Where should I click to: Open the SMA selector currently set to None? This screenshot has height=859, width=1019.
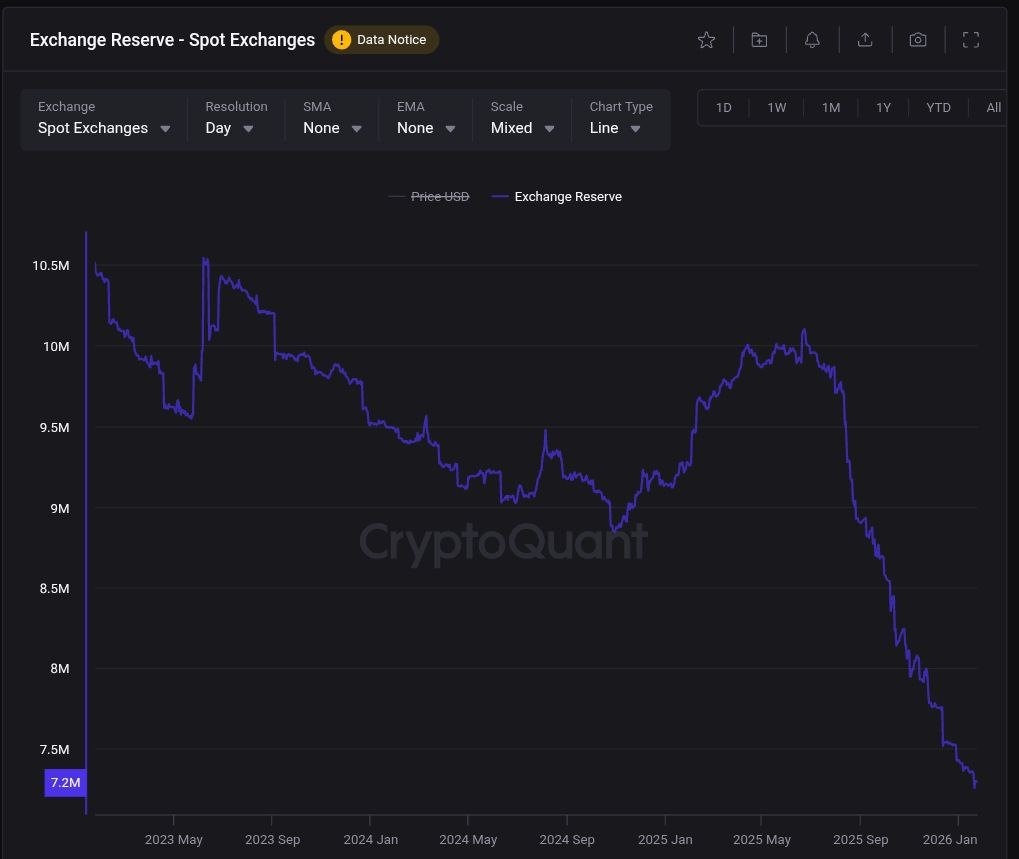click(x=330, y=128)
